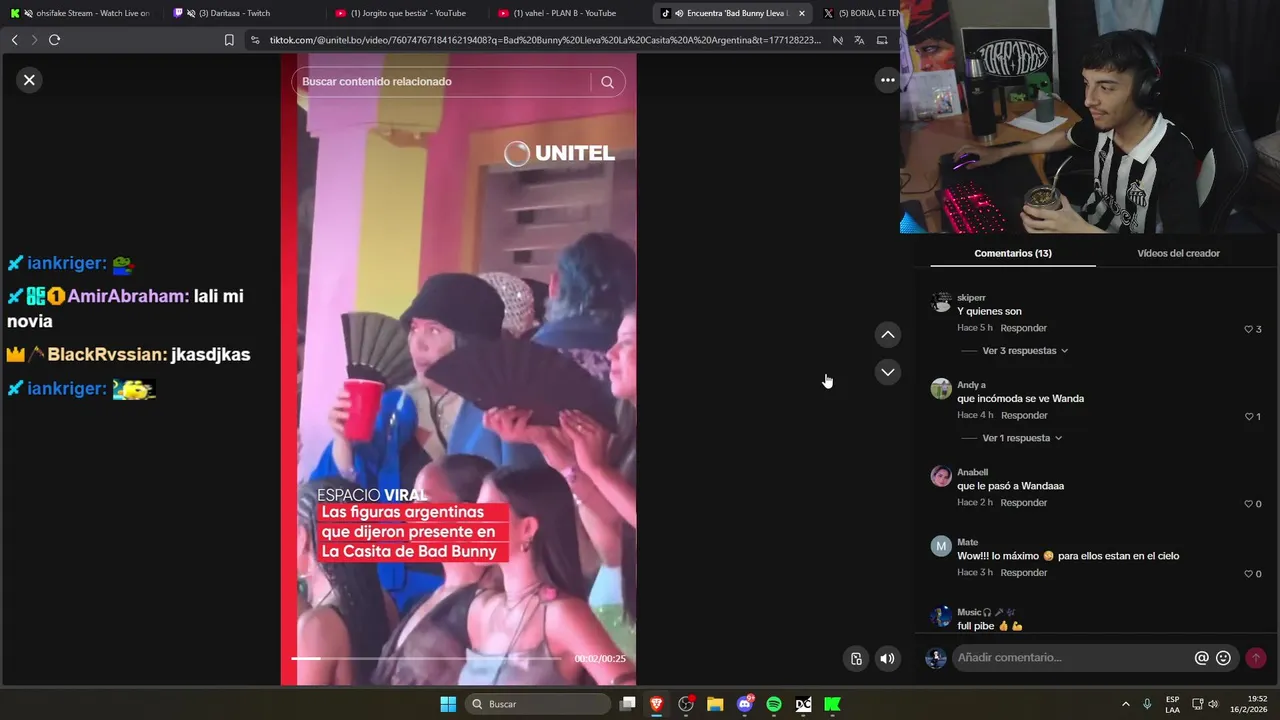Click the taskbar Buscar search box
The height and width of the screenshot is (720, 1280).
click(x=538, y=704)
